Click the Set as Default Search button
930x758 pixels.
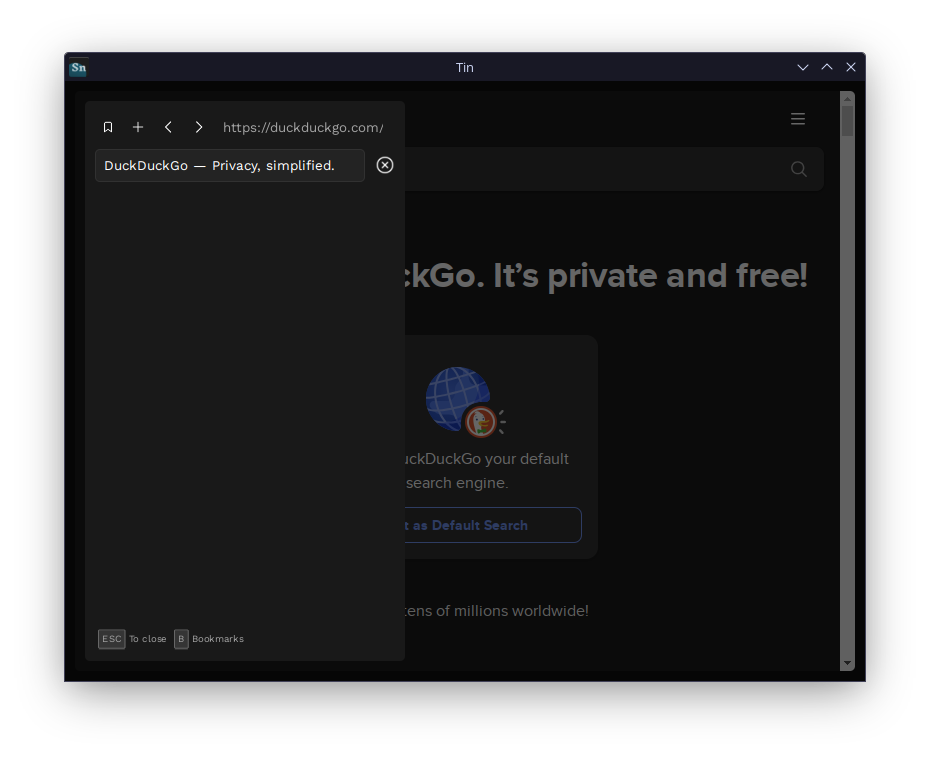tap(493, 525)
